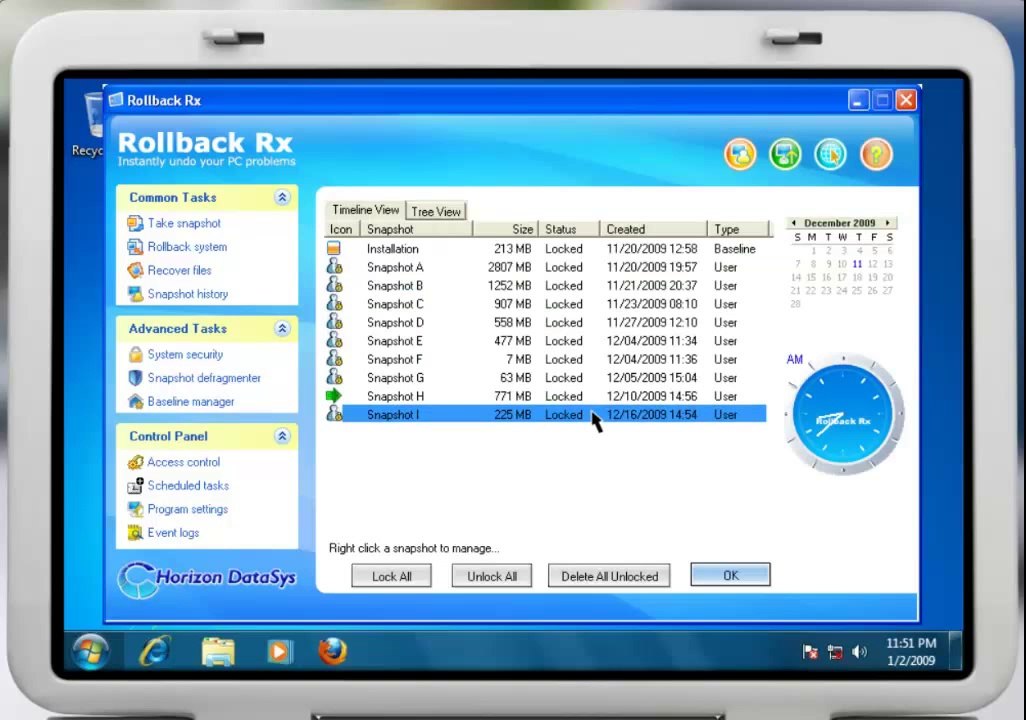Image resolution: width=1026 pixels, height=720 pixels.
Task: Click the Event logs icon
Action: coord(135,533)
